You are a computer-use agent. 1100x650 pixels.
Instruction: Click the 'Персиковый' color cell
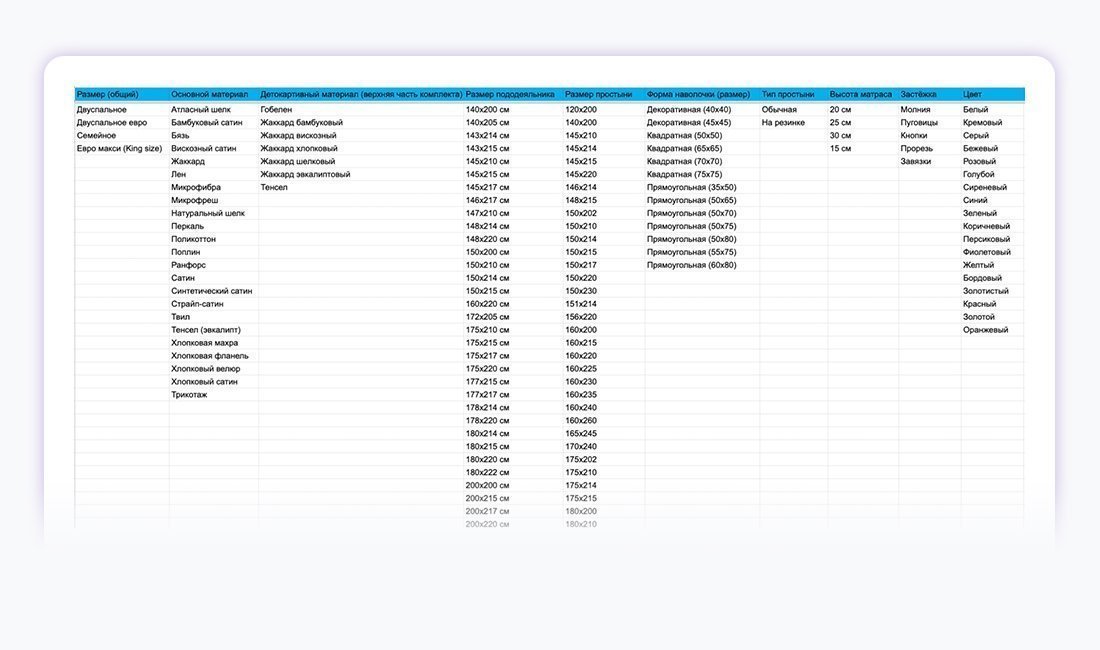coord(986,239)
